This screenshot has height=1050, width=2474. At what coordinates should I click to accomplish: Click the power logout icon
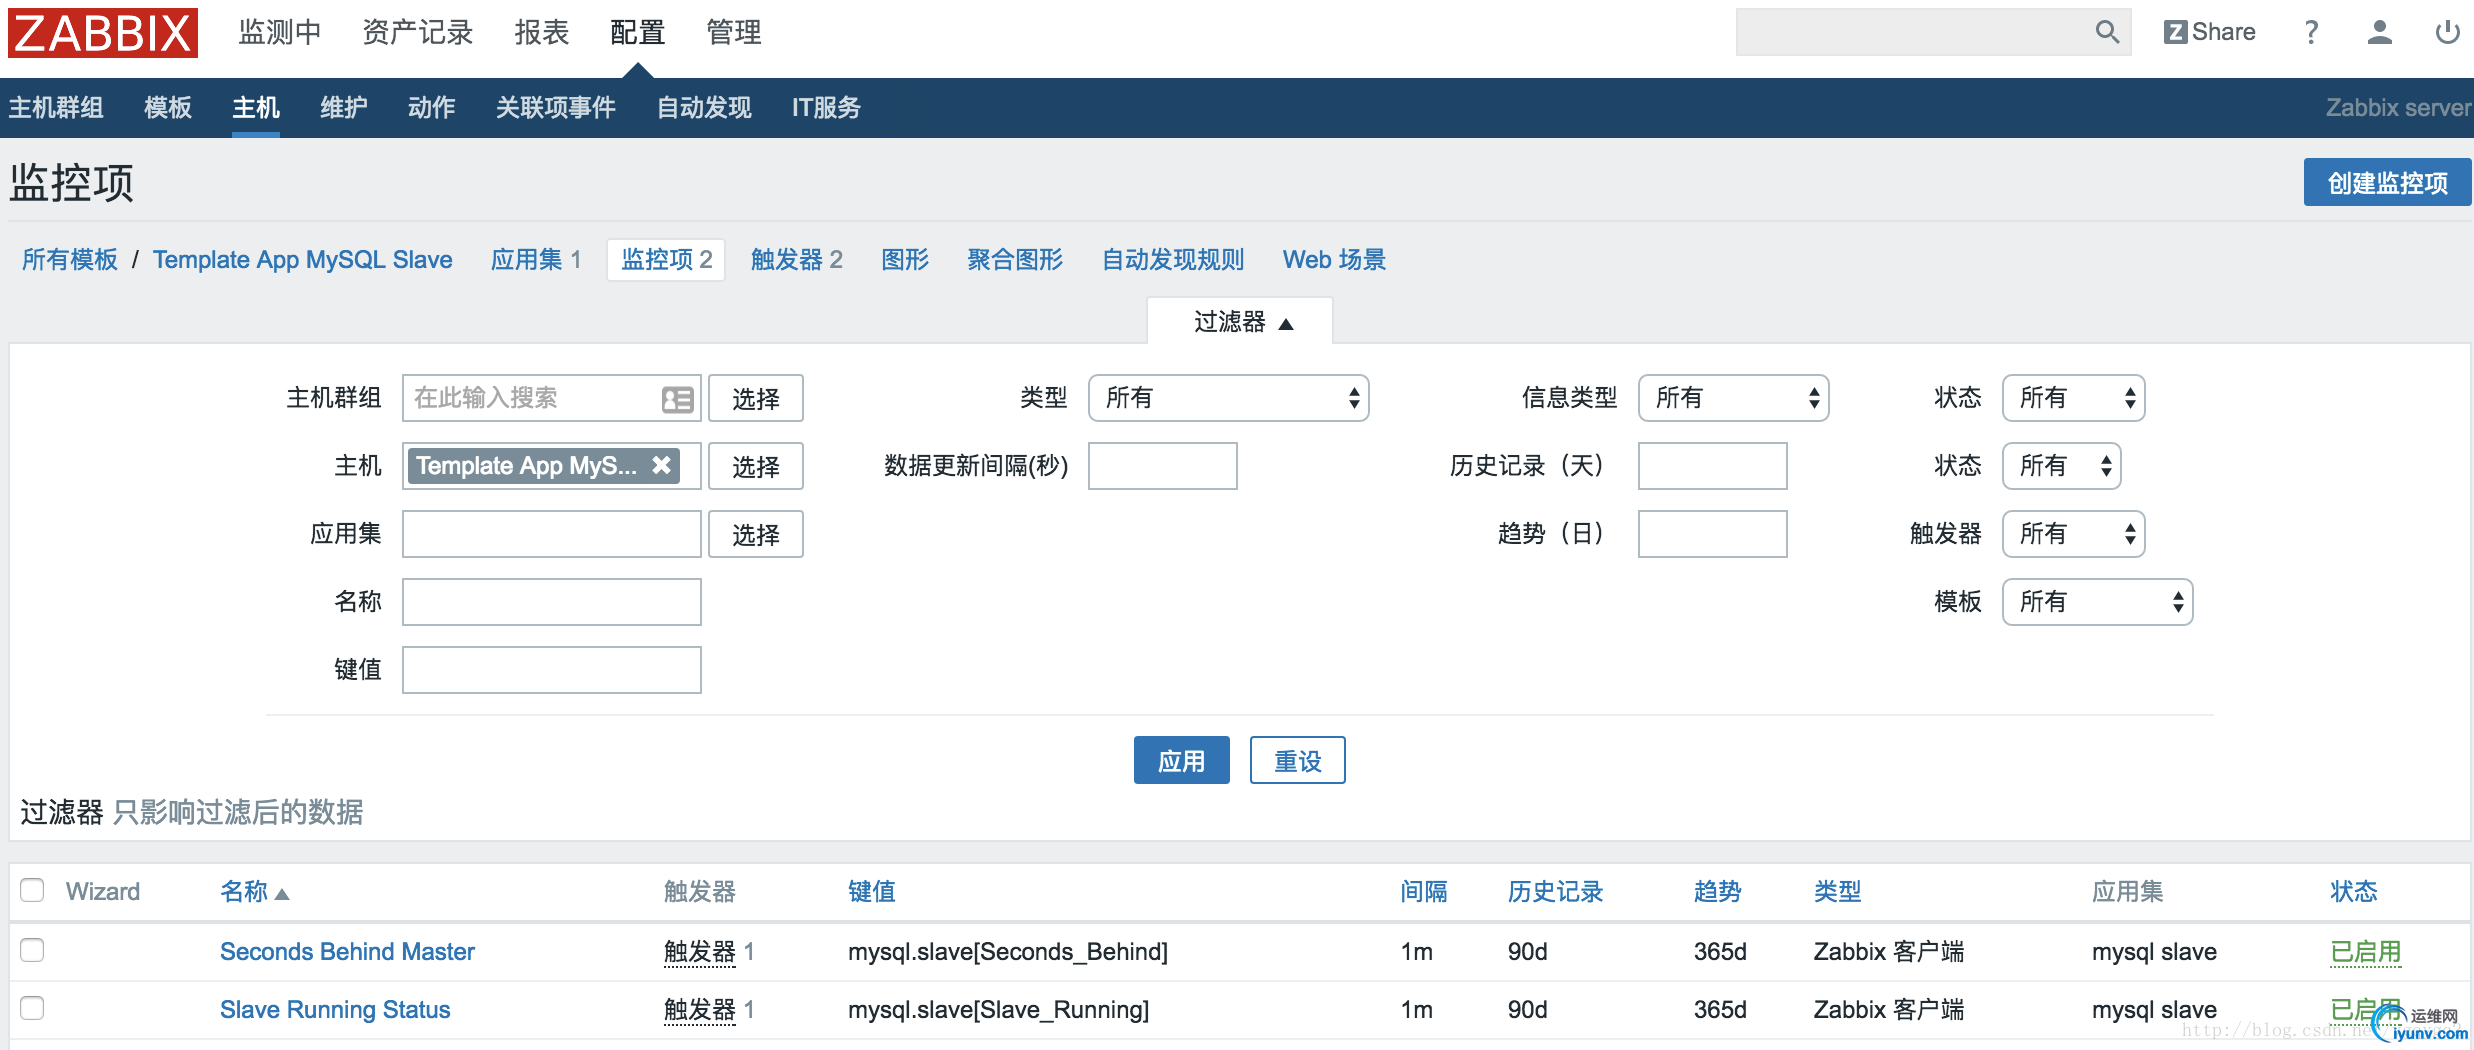[2447, 32]
